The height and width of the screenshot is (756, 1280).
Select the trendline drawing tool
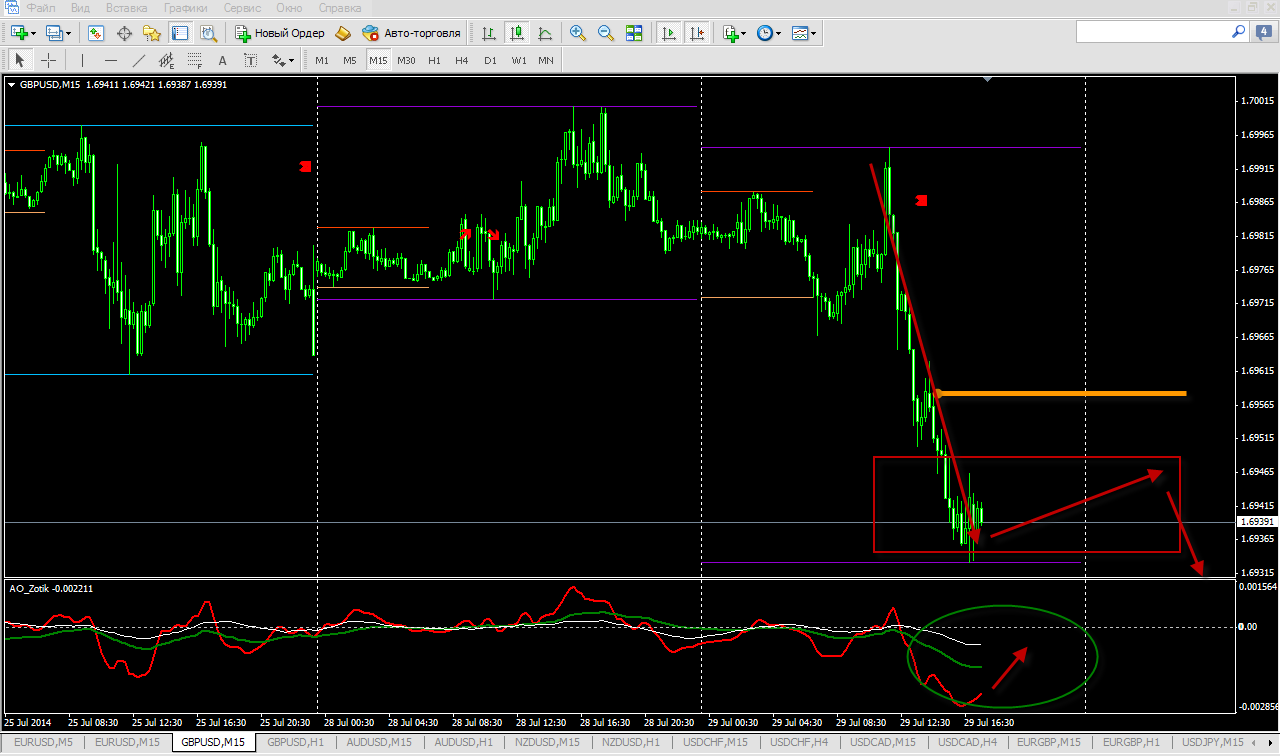point(138,60)
